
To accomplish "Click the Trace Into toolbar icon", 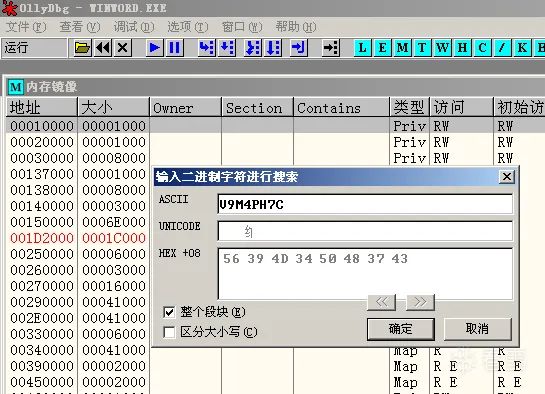I will click(253, 48).
